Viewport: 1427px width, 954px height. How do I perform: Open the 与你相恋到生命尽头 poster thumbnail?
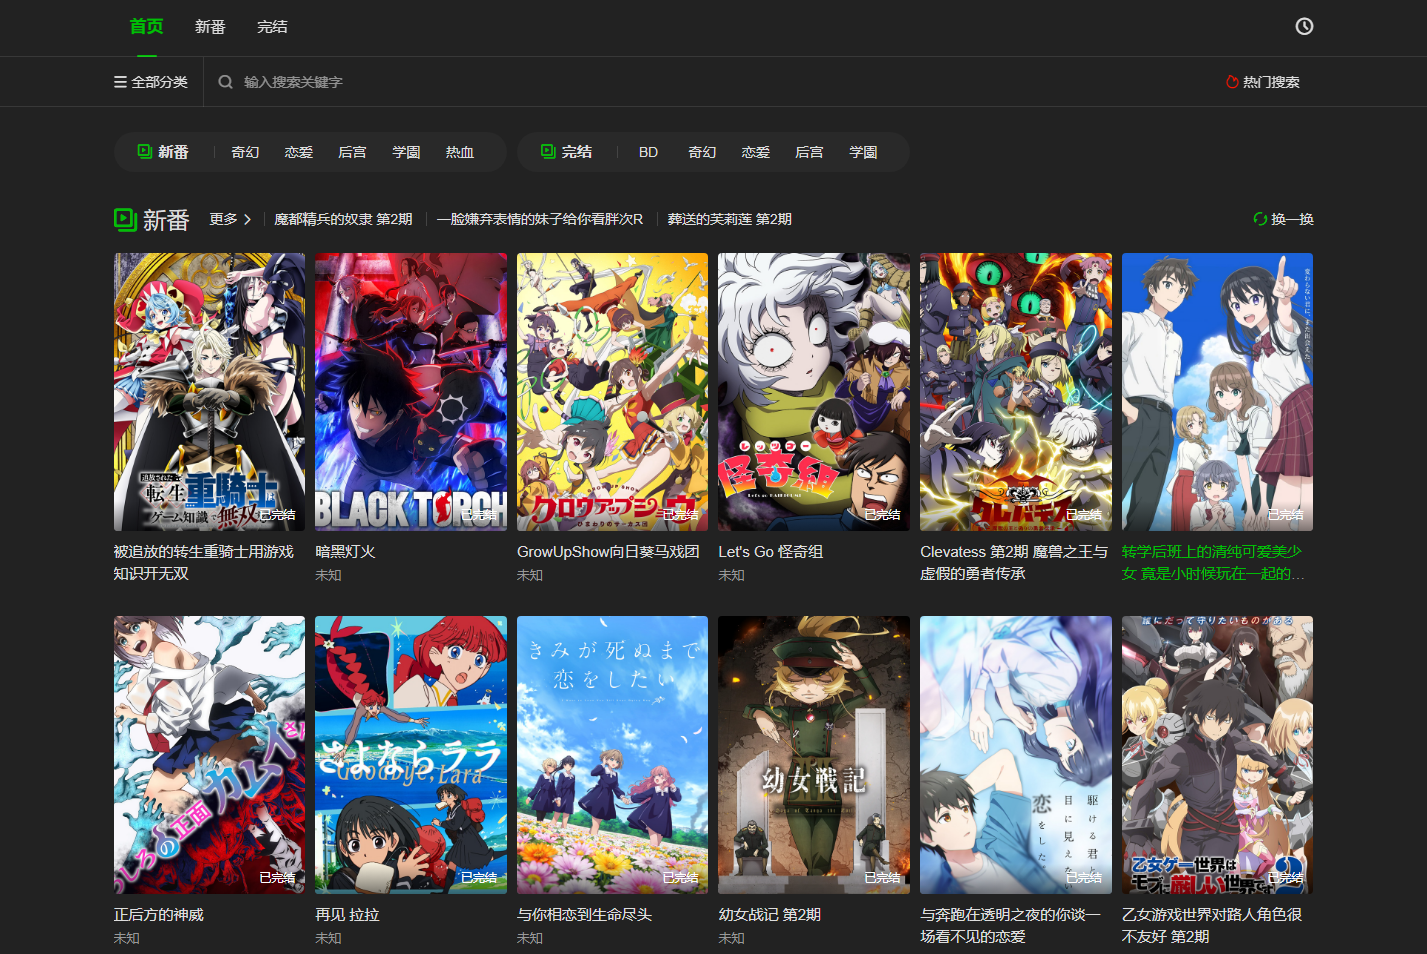tap(612, 755)
